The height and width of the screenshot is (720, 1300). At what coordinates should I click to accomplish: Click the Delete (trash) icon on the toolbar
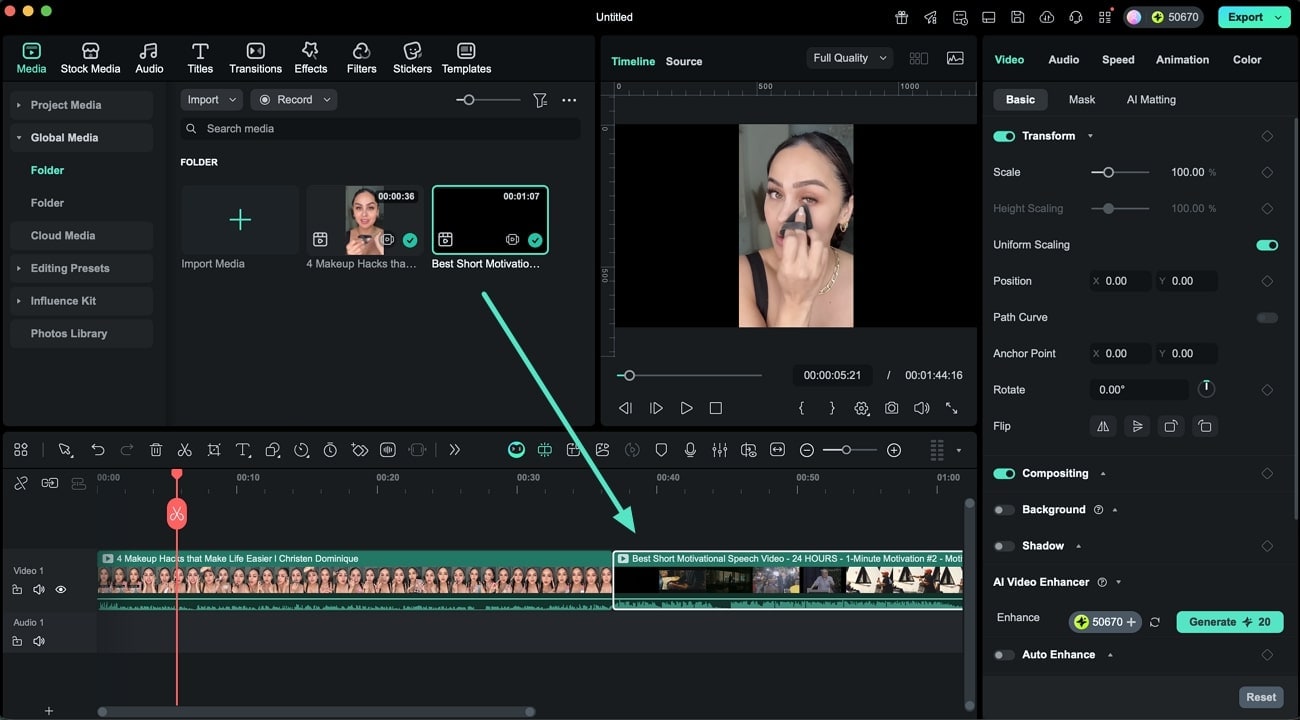156,450
